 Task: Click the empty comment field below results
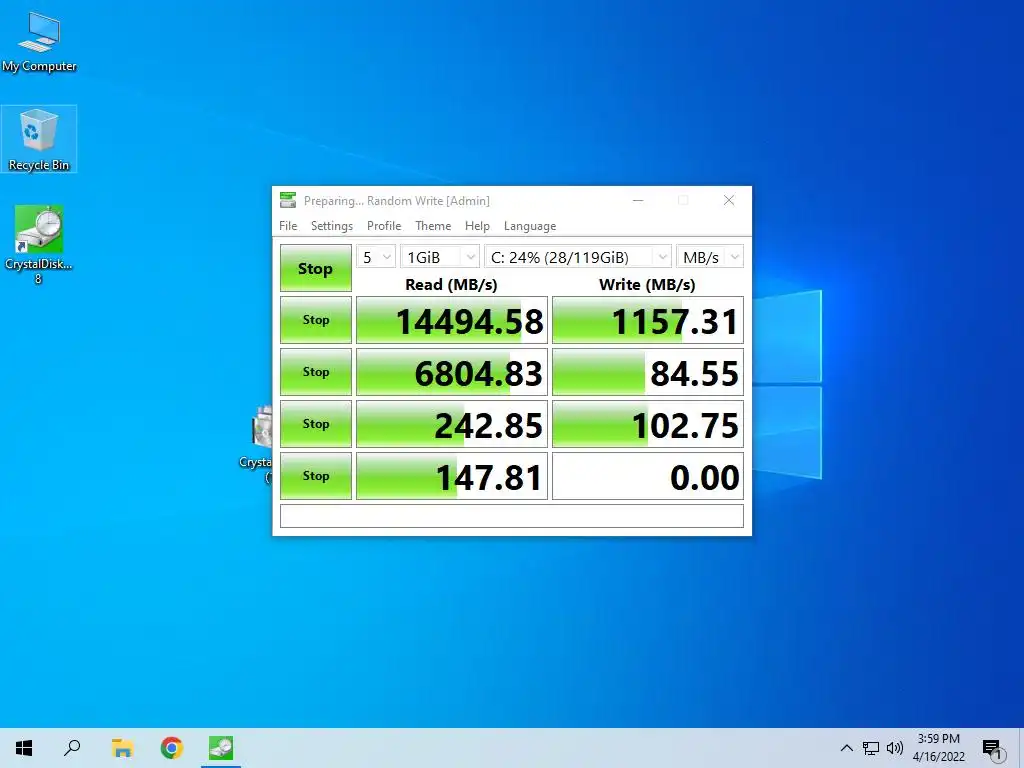[511, 516]
